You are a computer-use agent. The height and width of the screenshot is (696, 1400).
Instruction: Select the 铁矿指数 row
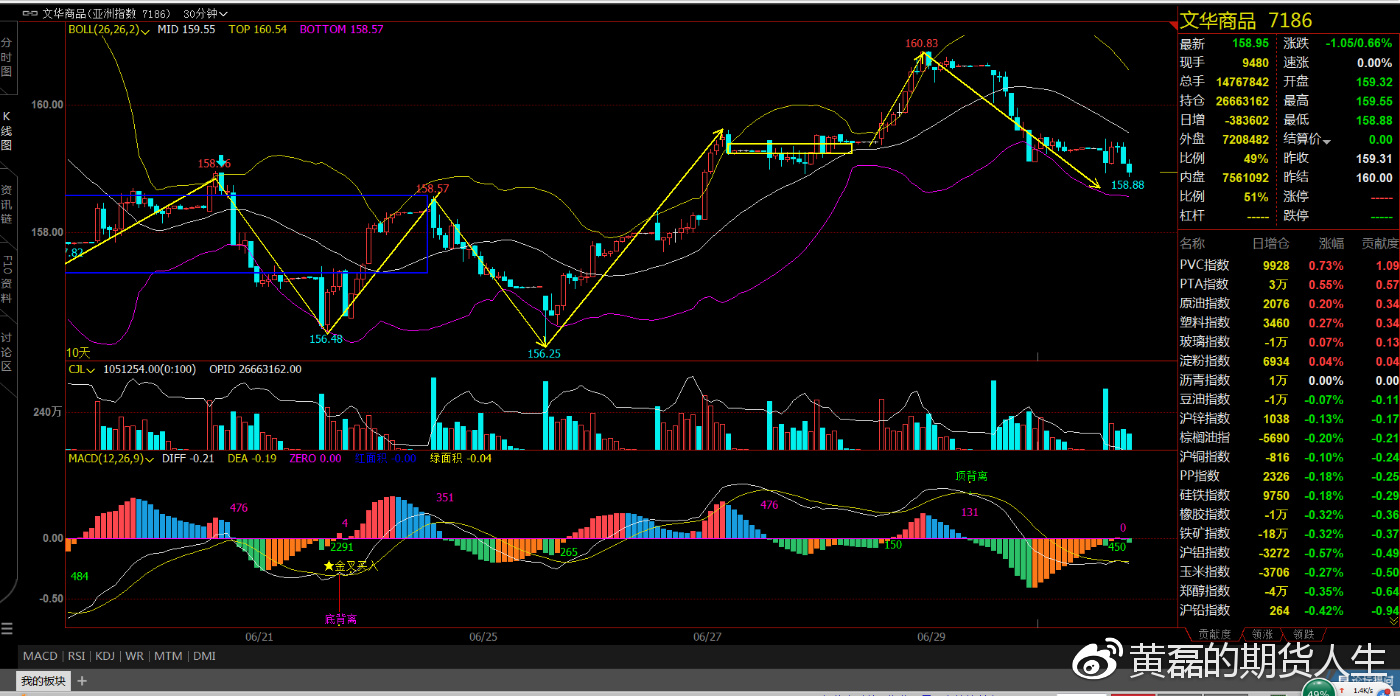(1289, 534)
